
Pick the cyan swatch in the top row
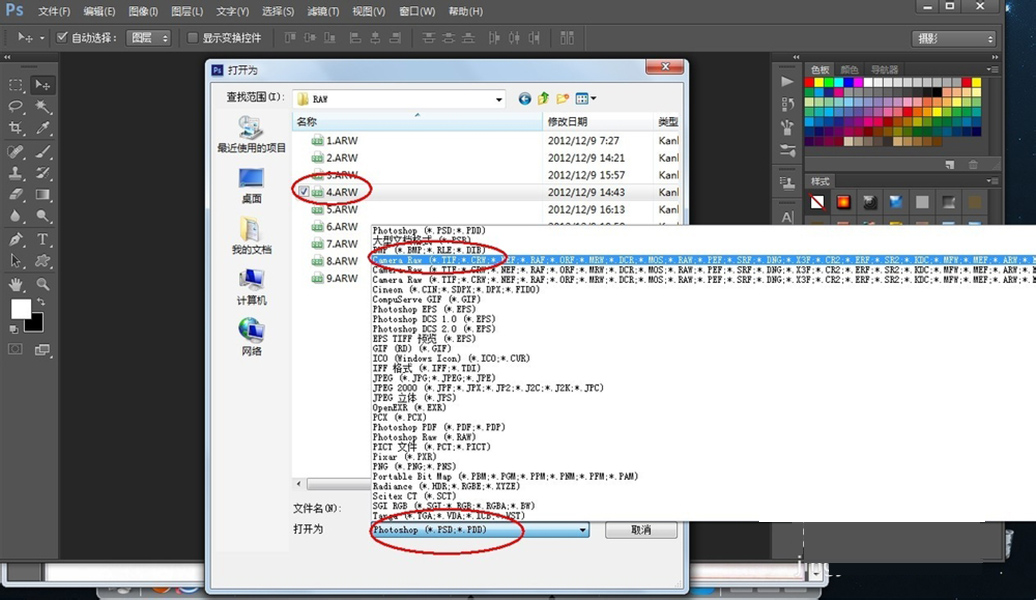[x=838, y=83]
